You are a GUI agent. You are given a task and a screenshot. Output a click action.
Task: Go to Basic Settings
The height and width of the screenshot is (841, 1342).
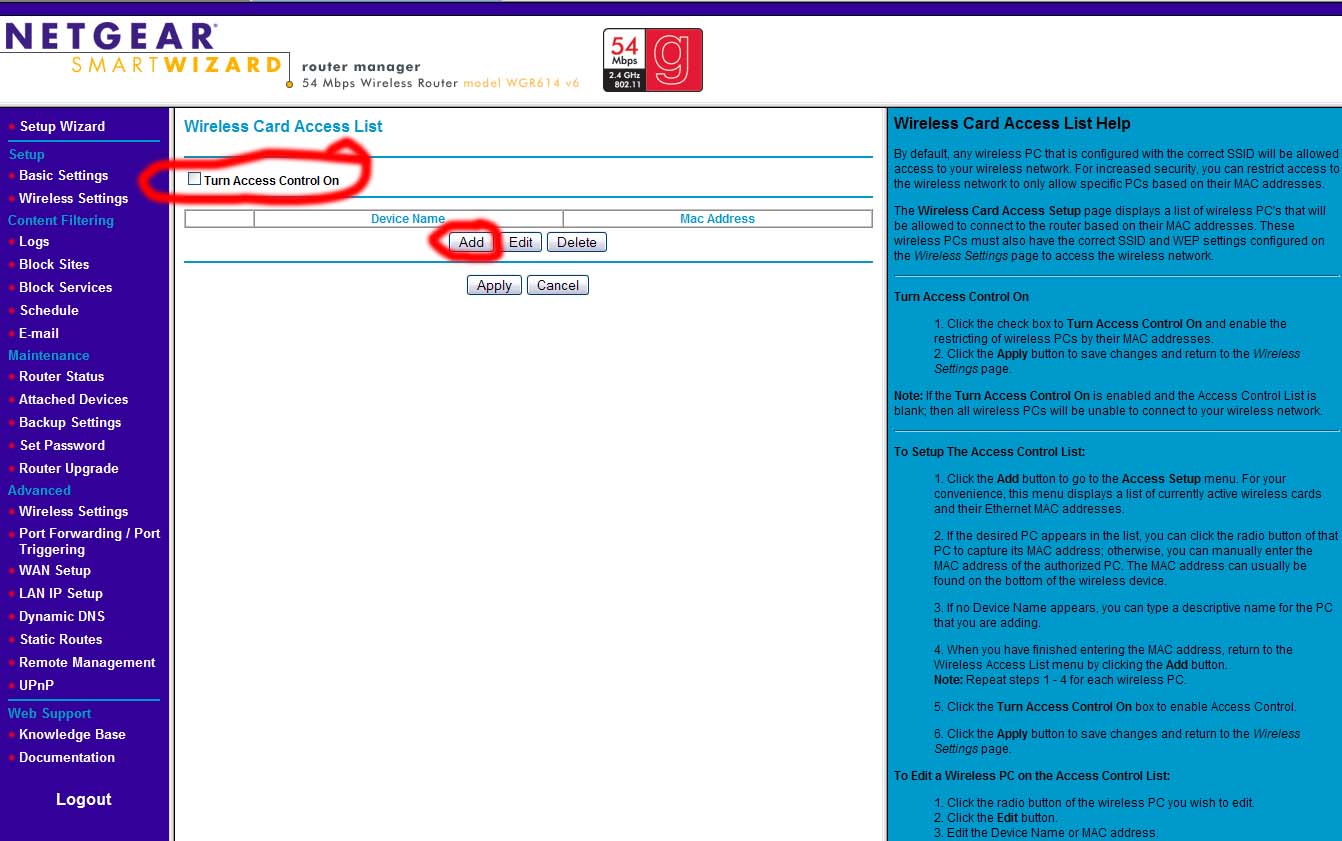(x=63, y=175)
